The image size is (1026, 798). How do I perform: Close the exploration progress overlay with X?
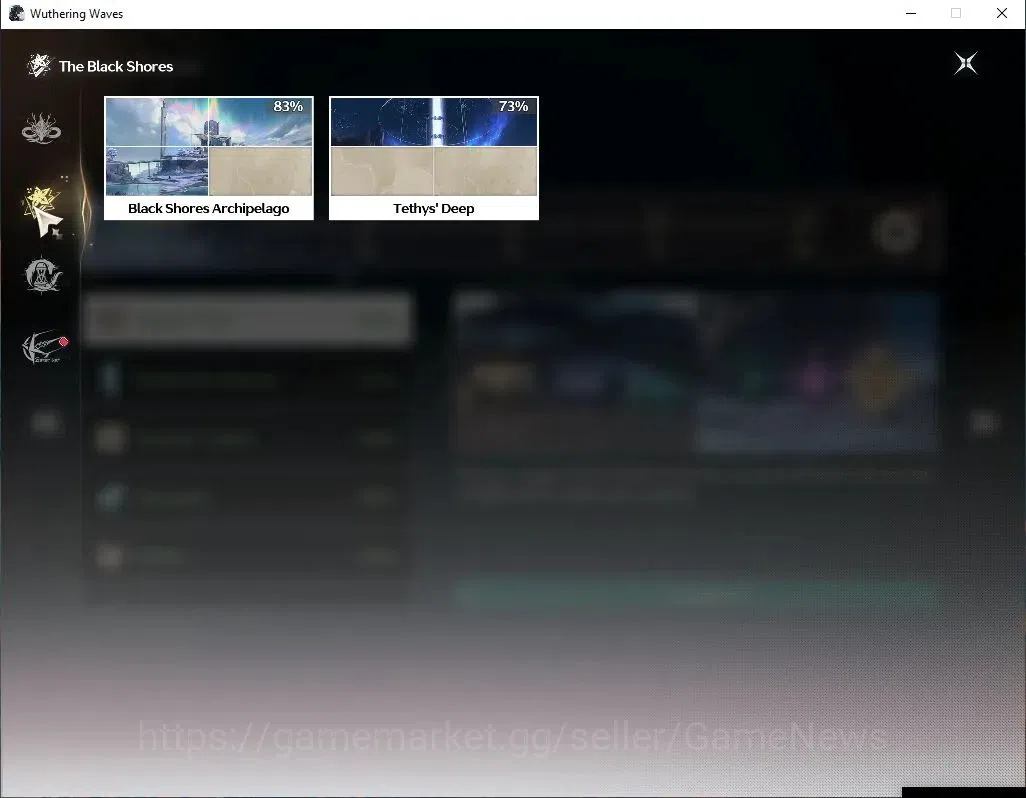(966, 63)
